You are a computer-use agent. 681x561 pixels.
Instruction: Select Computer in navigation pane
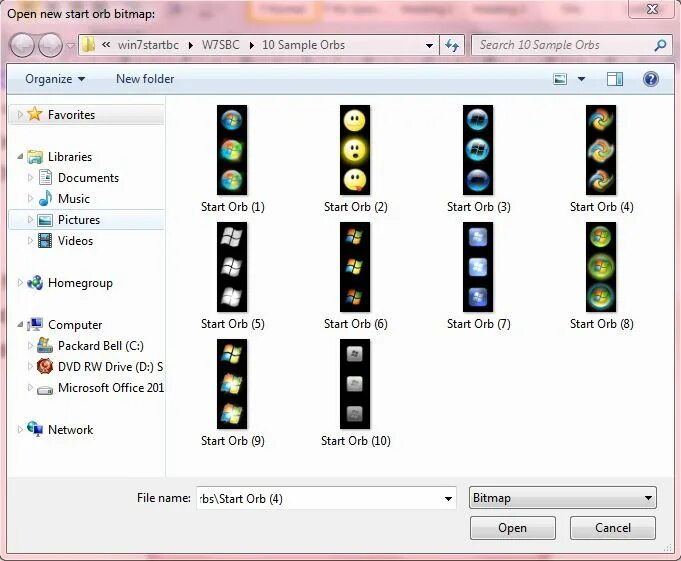[75, 325]
